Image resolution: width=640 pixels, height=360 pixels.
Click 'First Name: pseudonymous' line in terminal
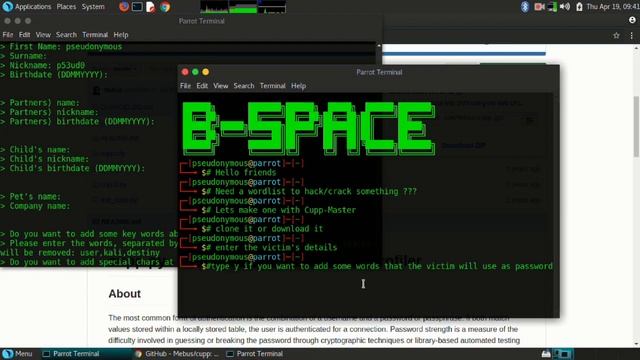(61, 47)
